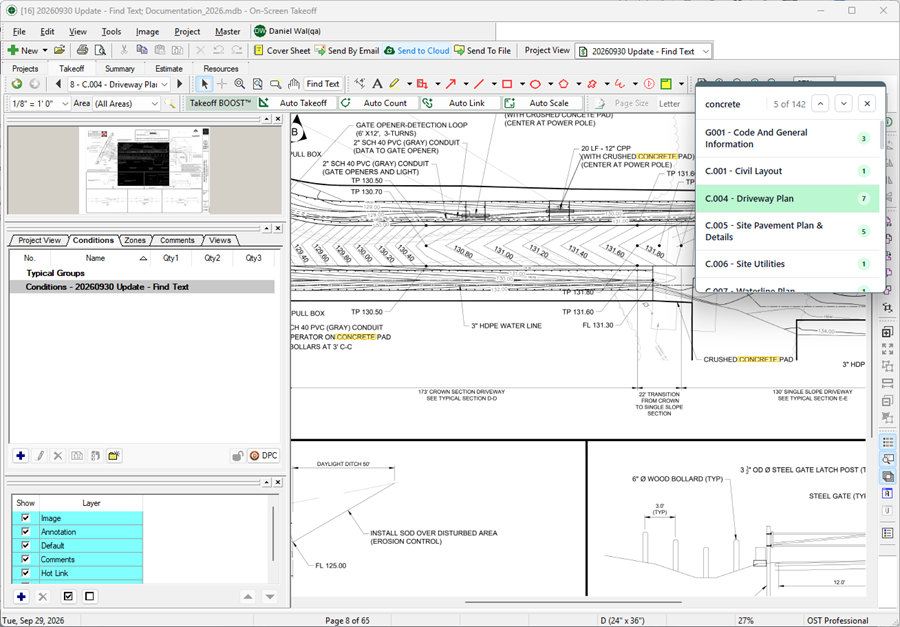
Task: Click the uncheck-all layers button
Action: [x=89, y=597]
